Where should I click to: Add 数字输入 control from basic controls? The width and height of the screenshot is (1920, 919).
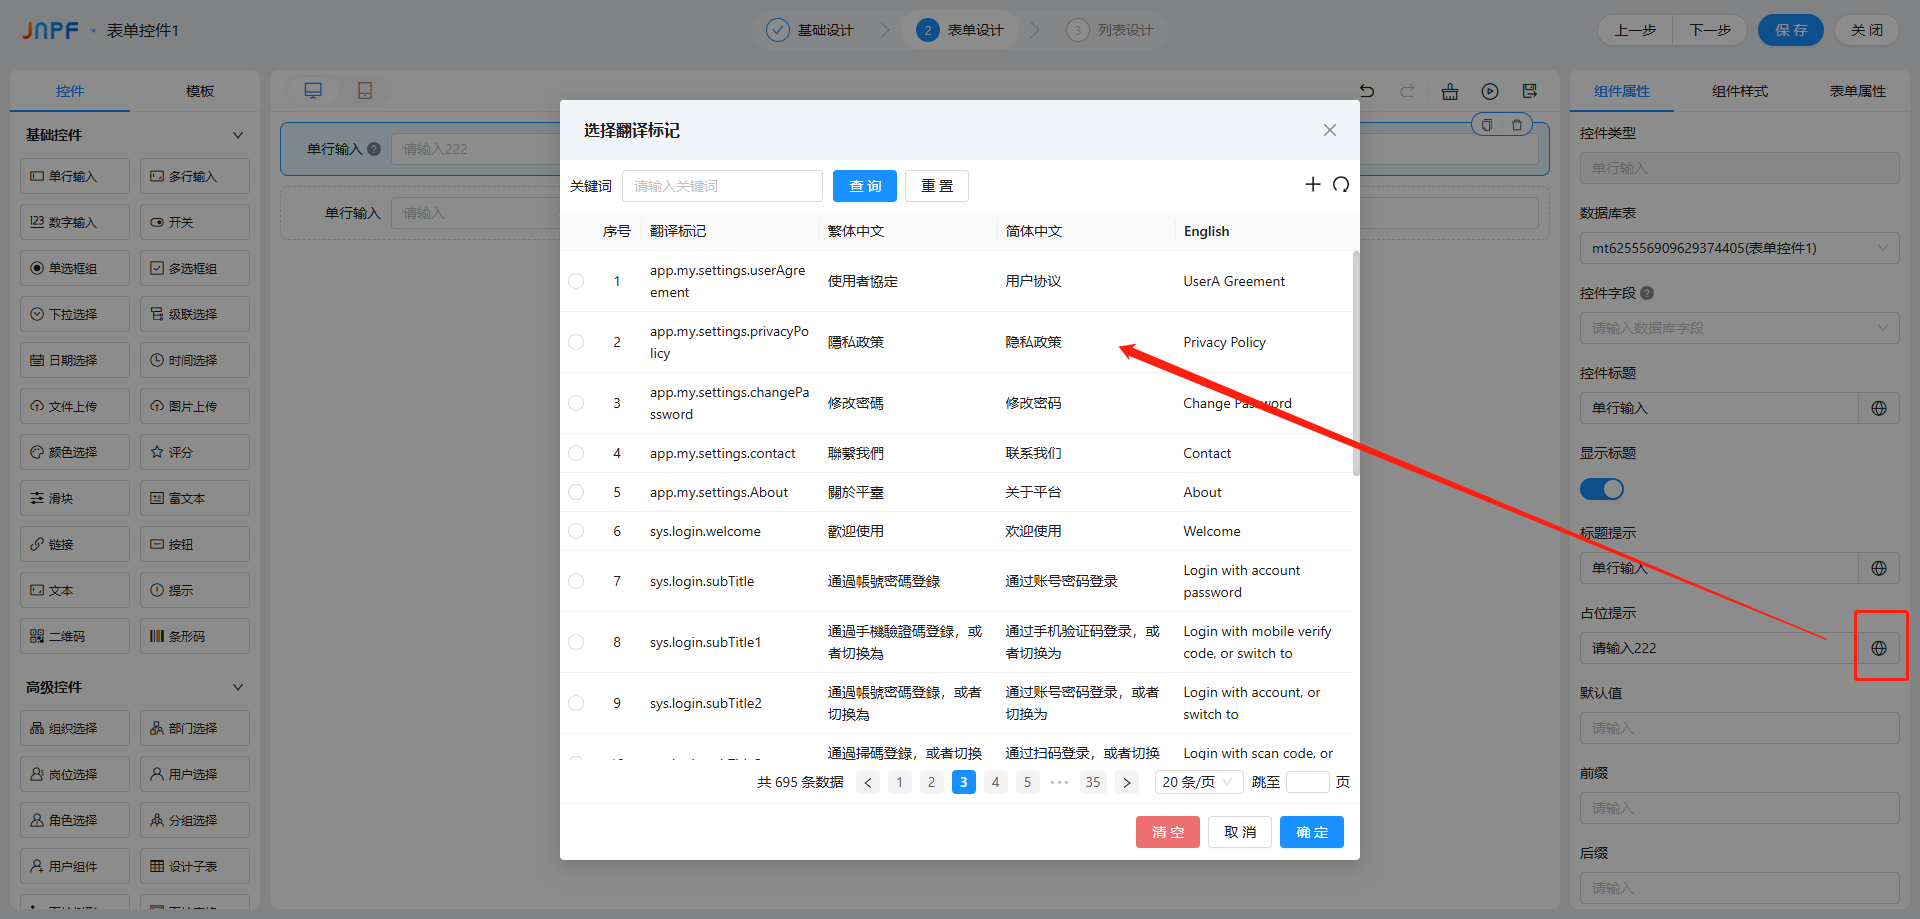tap(75, 222)
